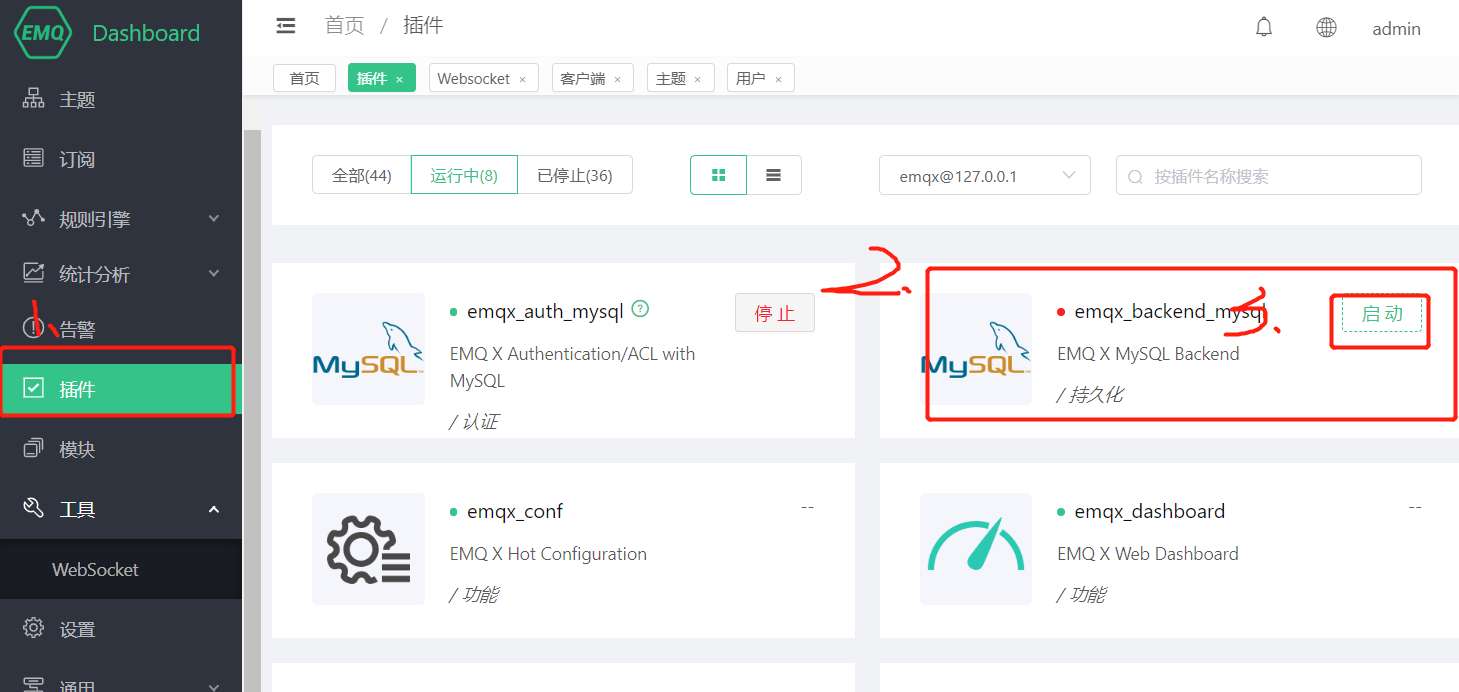Switch to list view icon
This screenshot has width=1459, height=692.
tap(773, 175)
